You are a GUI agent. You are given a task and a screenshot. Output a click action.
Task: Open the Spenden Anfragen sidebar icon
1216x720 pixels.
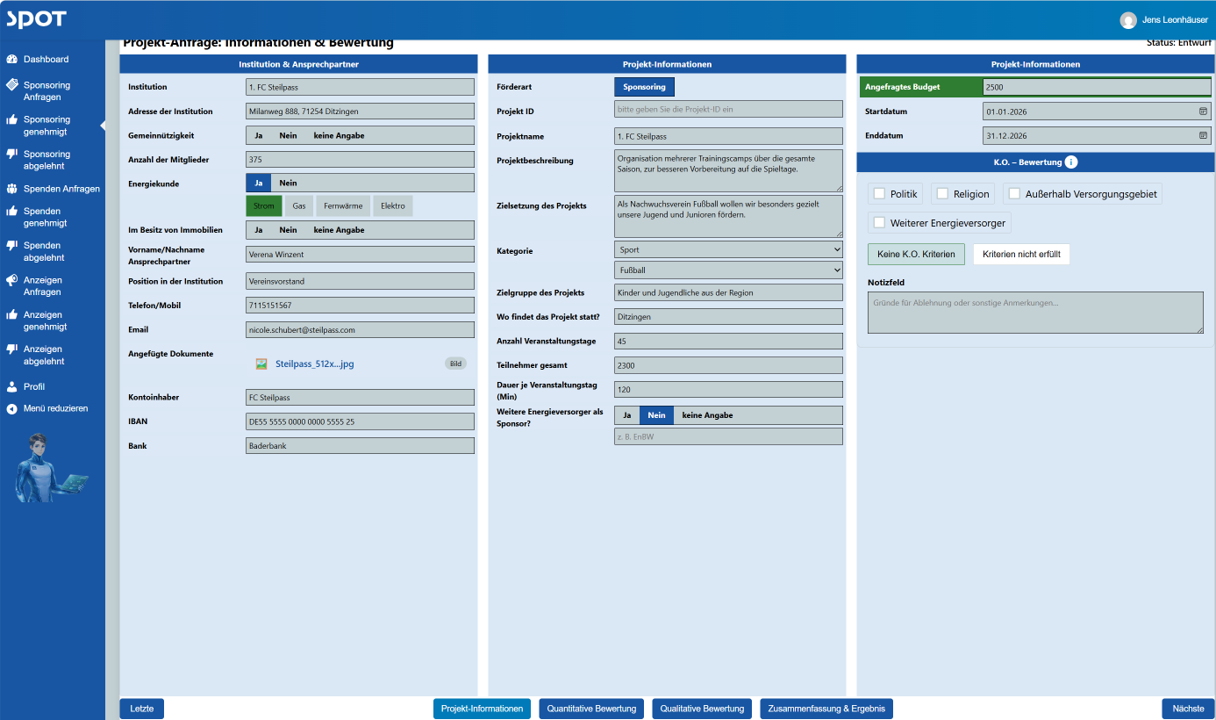pyautogui.click(x=12, y=188)
